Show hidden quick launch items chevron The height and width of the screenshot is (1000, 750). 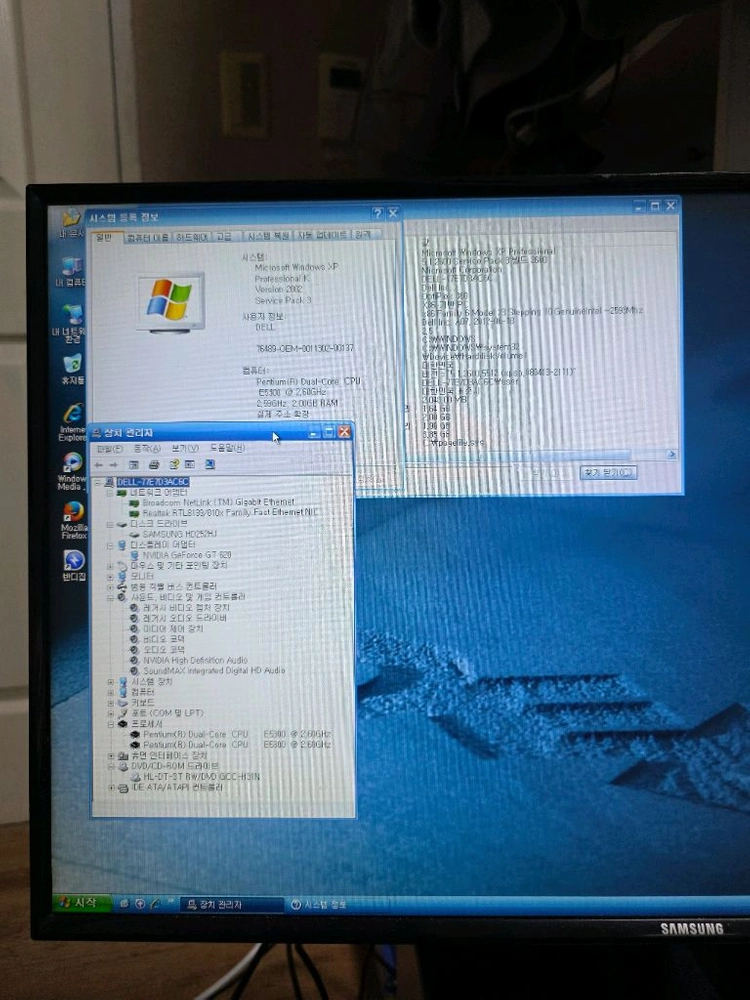point(170,902)
